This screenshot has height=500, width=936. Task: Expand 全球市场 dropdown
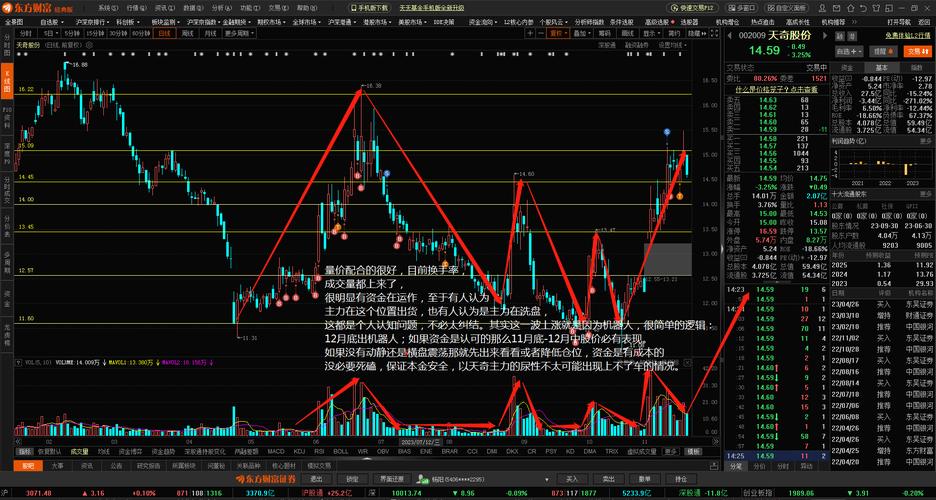pos(306,21)
